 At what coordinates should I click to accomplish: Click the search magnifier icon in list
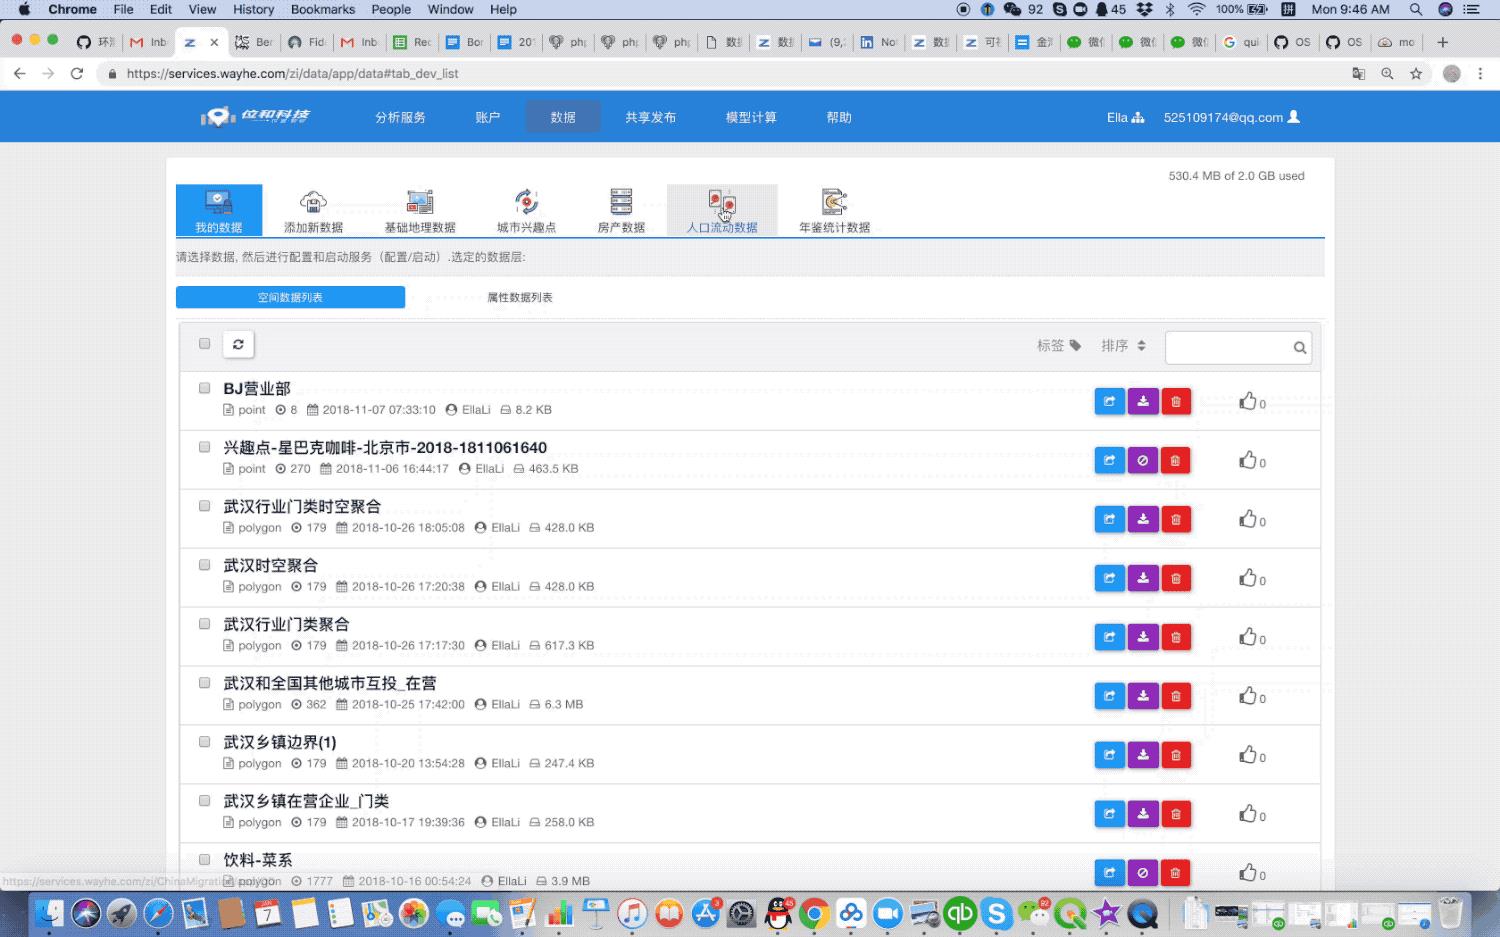pyautogui.click(x=1300, y=348)
